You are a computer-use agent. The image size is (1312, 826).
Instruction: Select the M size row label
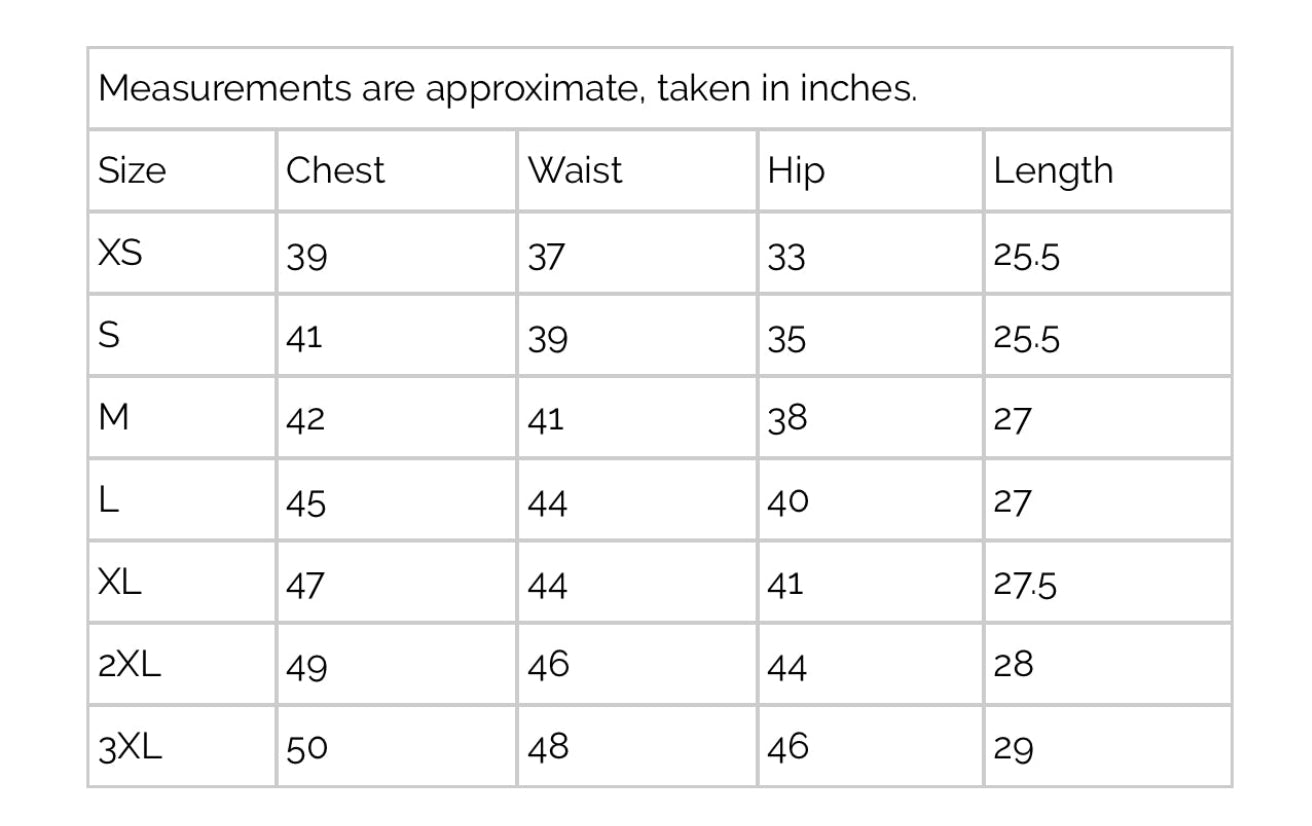tap(114, 420)
